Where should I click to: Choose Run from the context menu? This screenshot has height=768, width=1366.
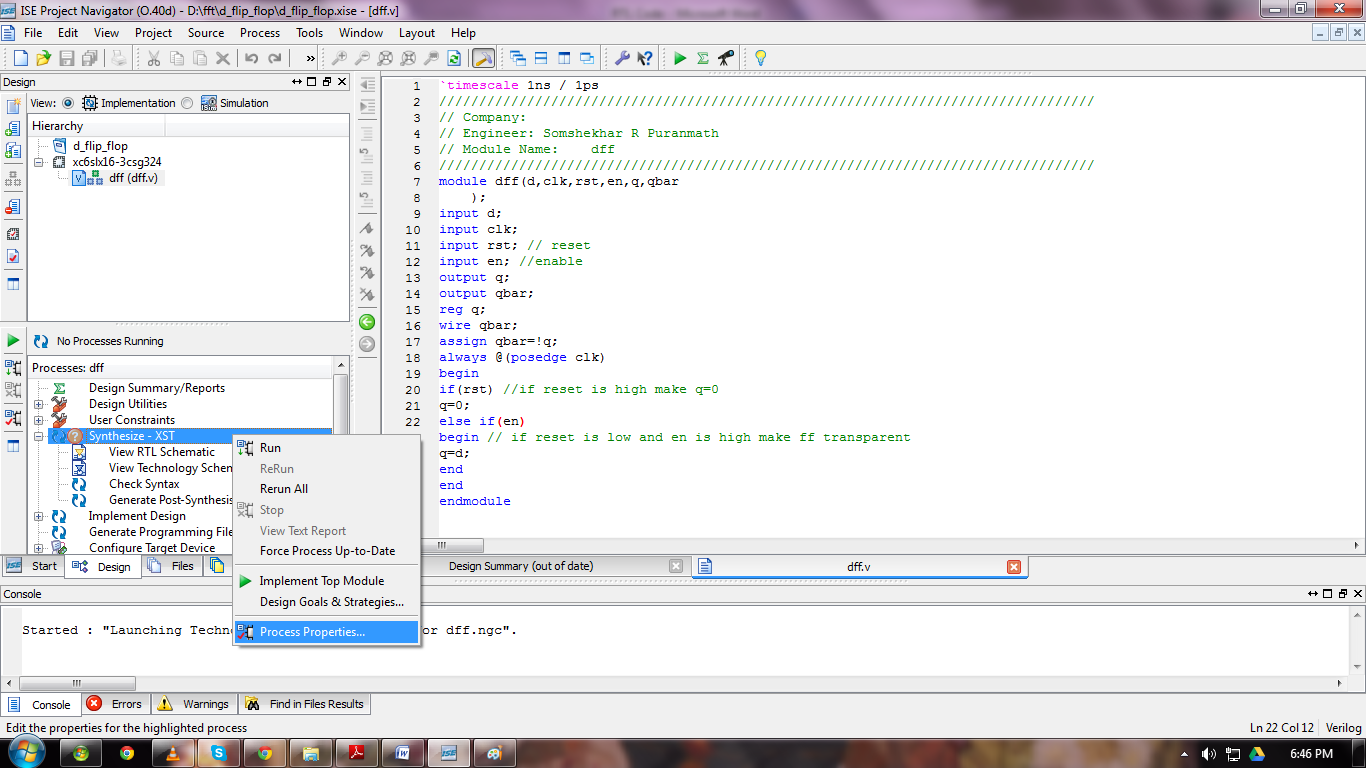326,448
